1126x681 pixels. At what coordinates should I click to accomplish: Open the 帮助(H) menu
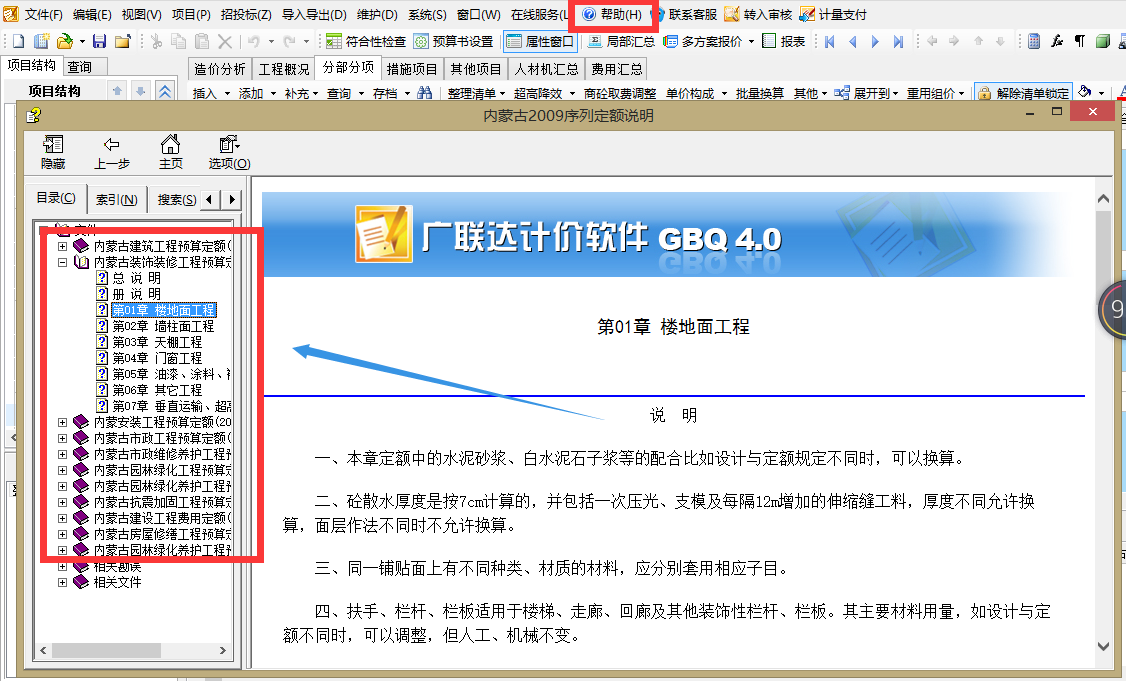click(613, 14)
